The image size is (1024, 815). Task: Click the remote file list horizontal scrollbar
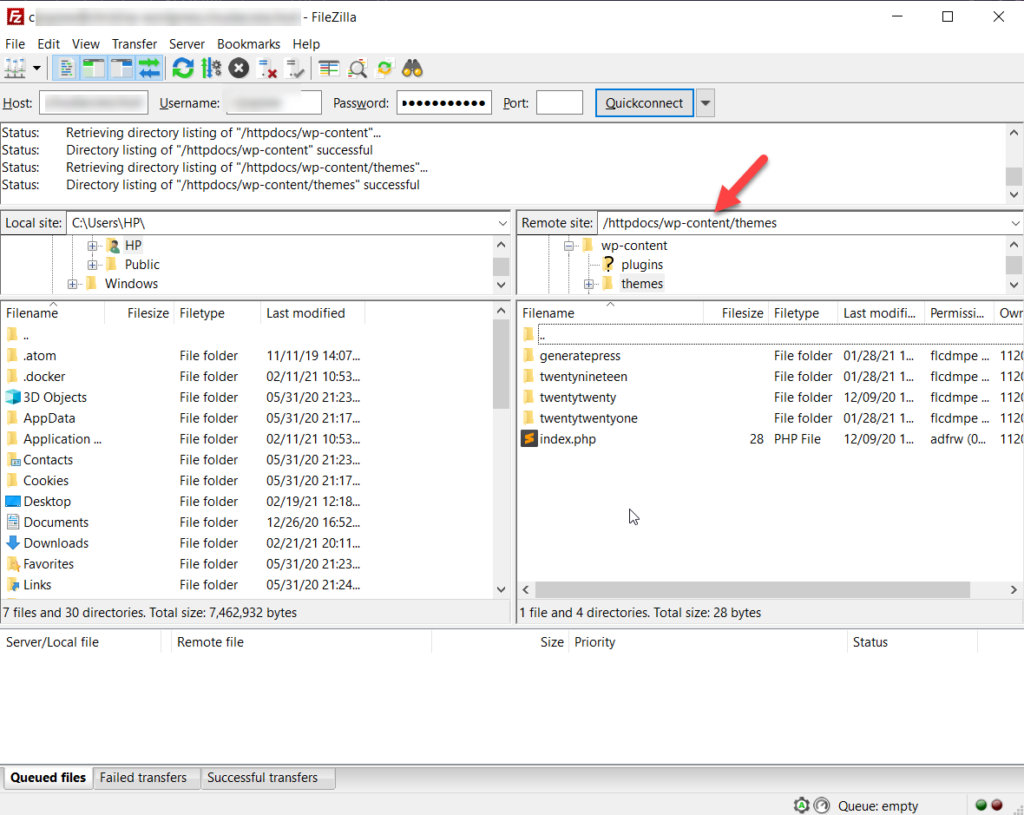pos(752,590)
